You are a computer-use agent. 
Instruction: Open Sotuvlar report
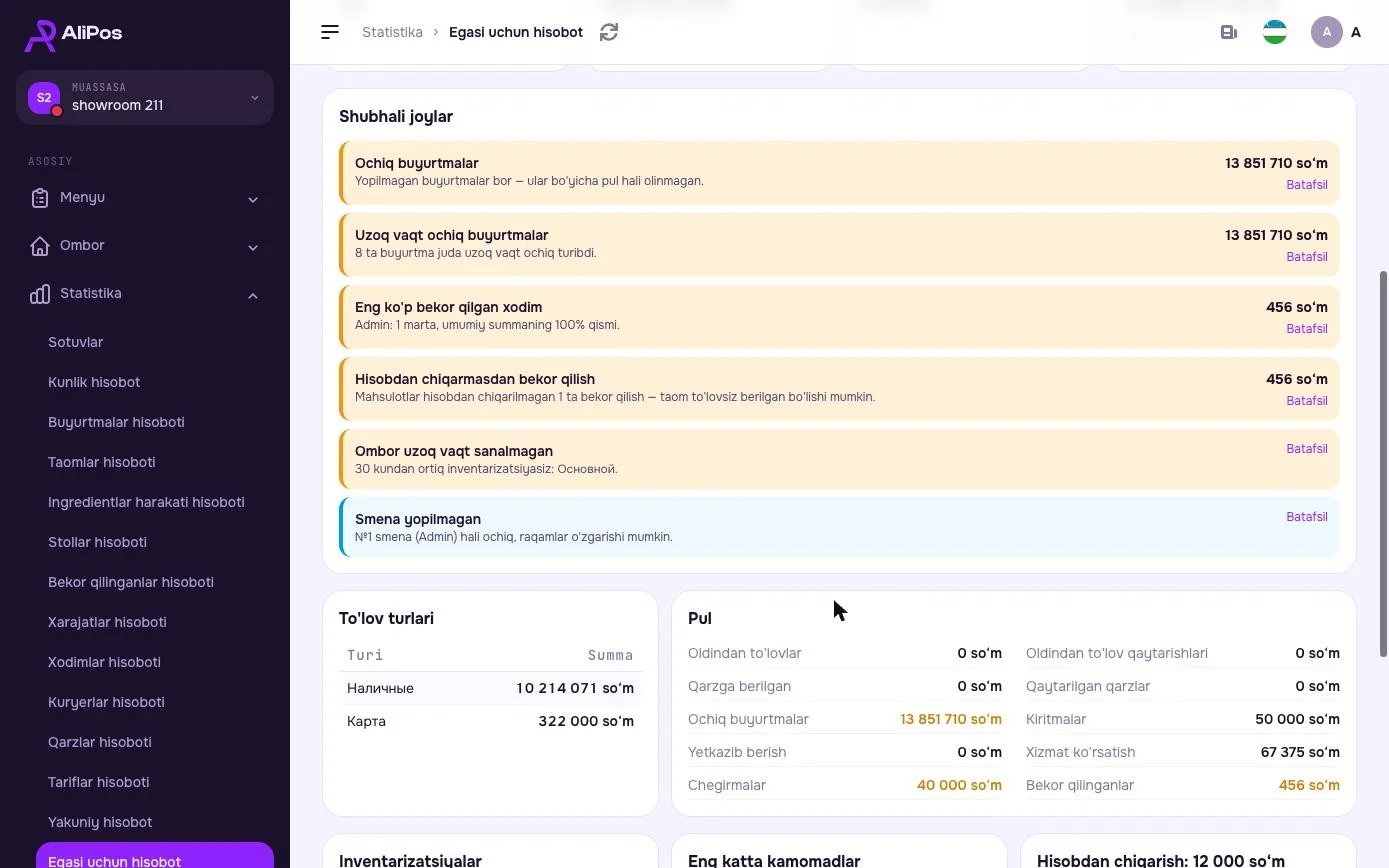[x=76, y=342]
